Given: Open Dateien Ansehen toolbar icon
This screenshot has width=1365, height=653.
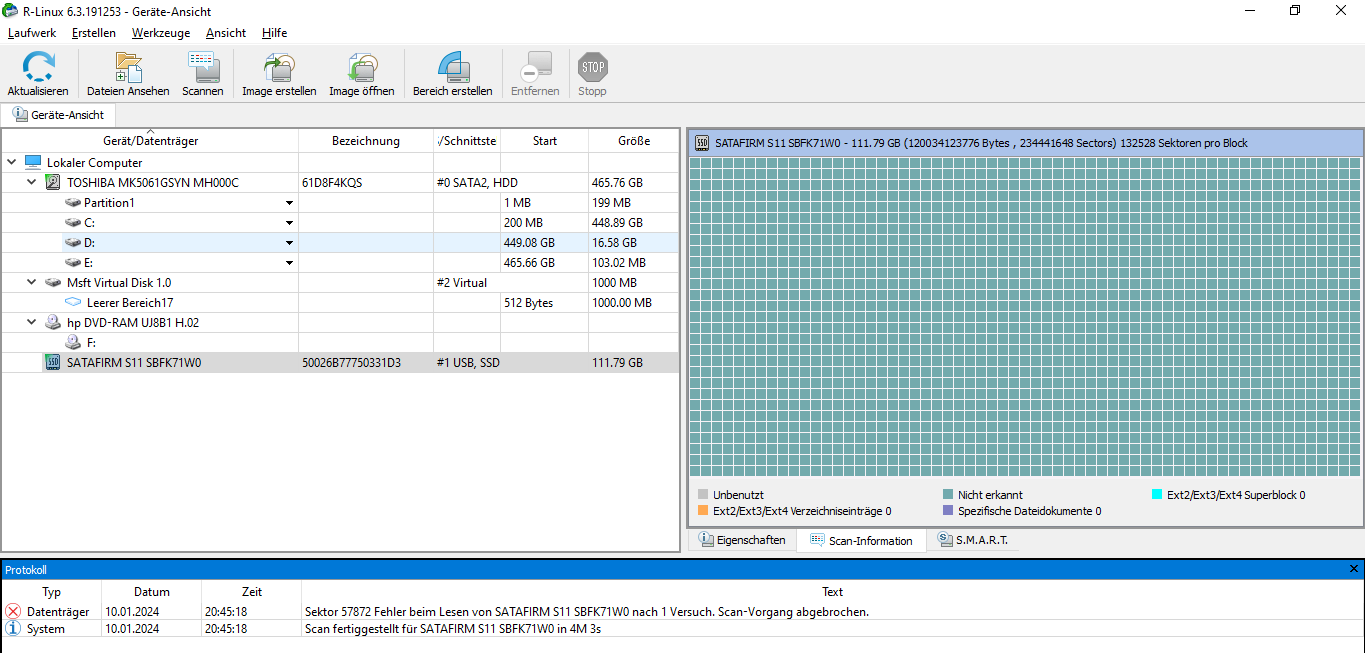Looking at the screenshot, I should [128, 67].
